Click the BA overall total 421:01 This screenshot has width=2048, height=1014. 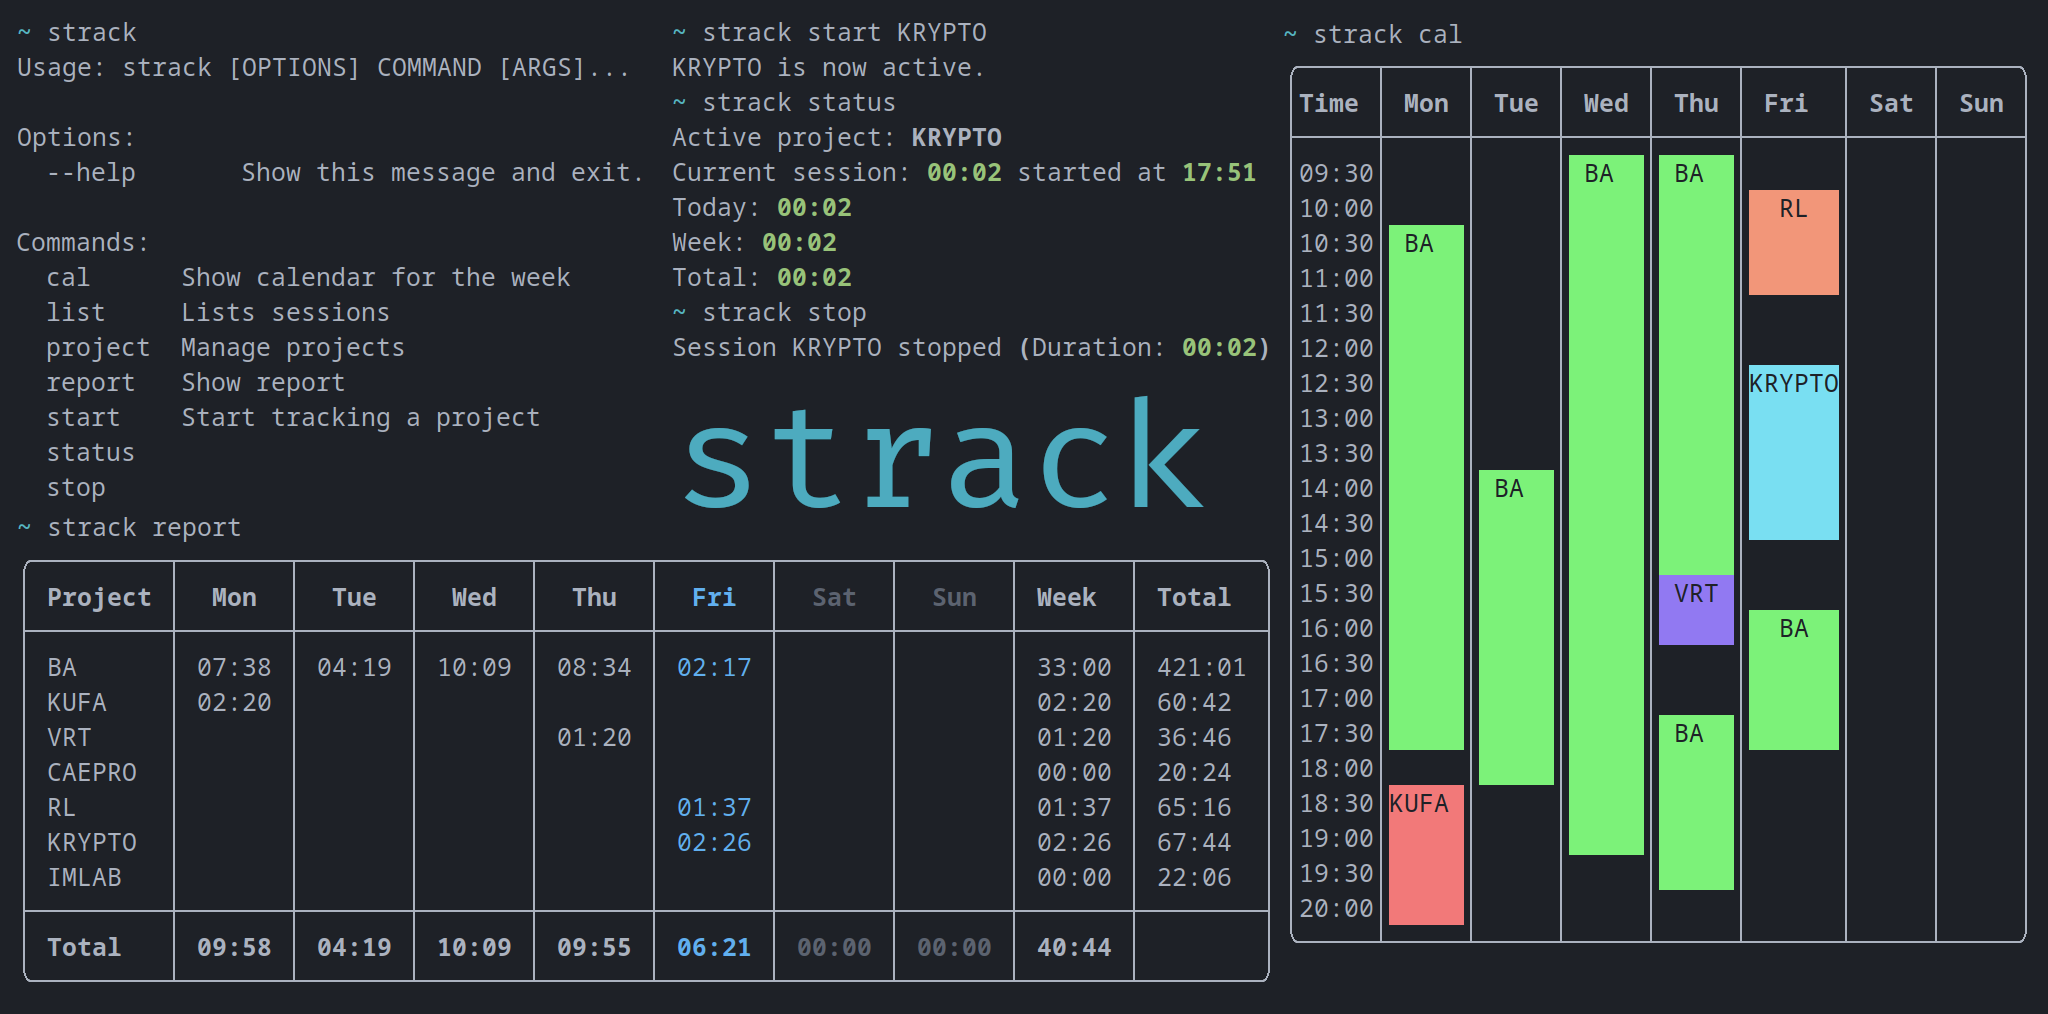(x=1201, y=667)
